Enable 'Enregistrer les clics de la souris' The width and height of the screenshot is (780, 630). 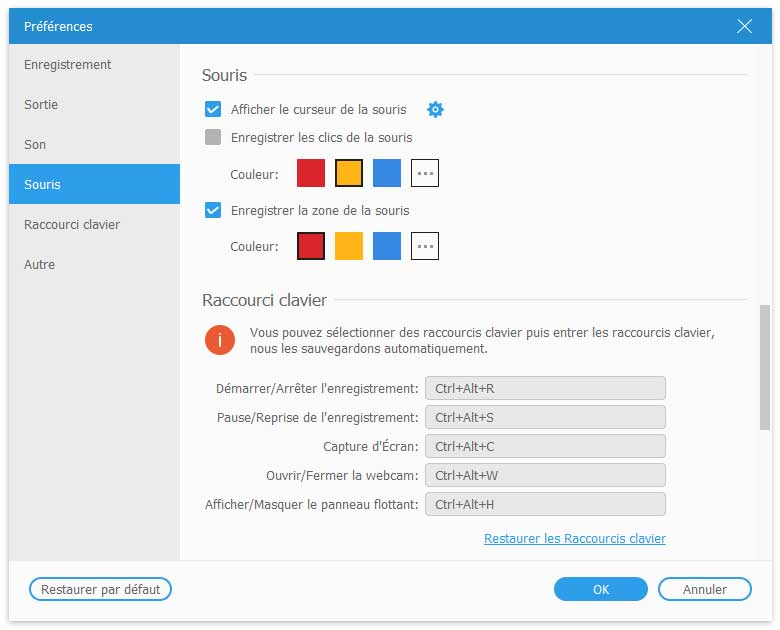click(213, 138)
